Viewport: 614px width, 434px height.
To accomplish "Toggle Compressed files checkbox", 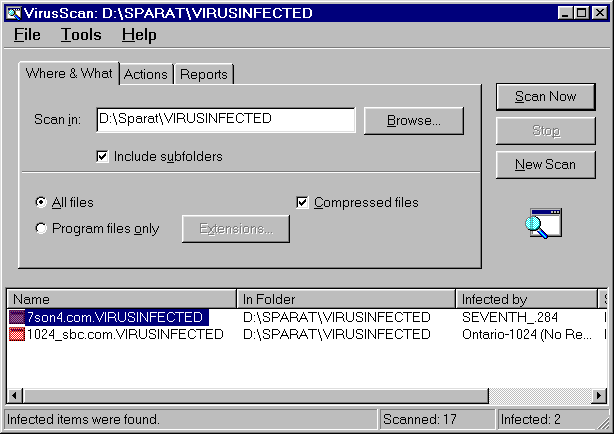I will 302,203.
